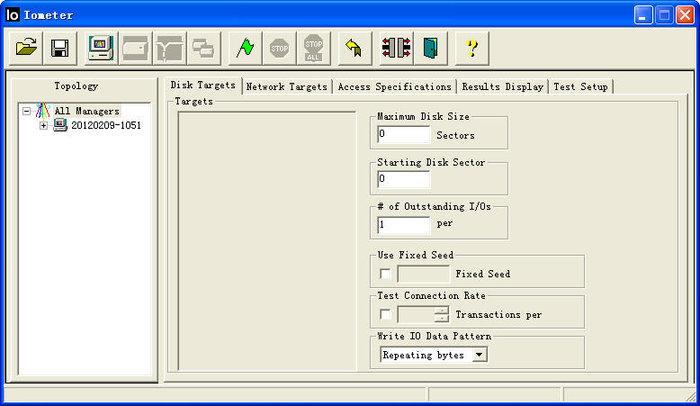Switch to the Network Targets tab
The image size is (700, 406).
coord(287,87)
